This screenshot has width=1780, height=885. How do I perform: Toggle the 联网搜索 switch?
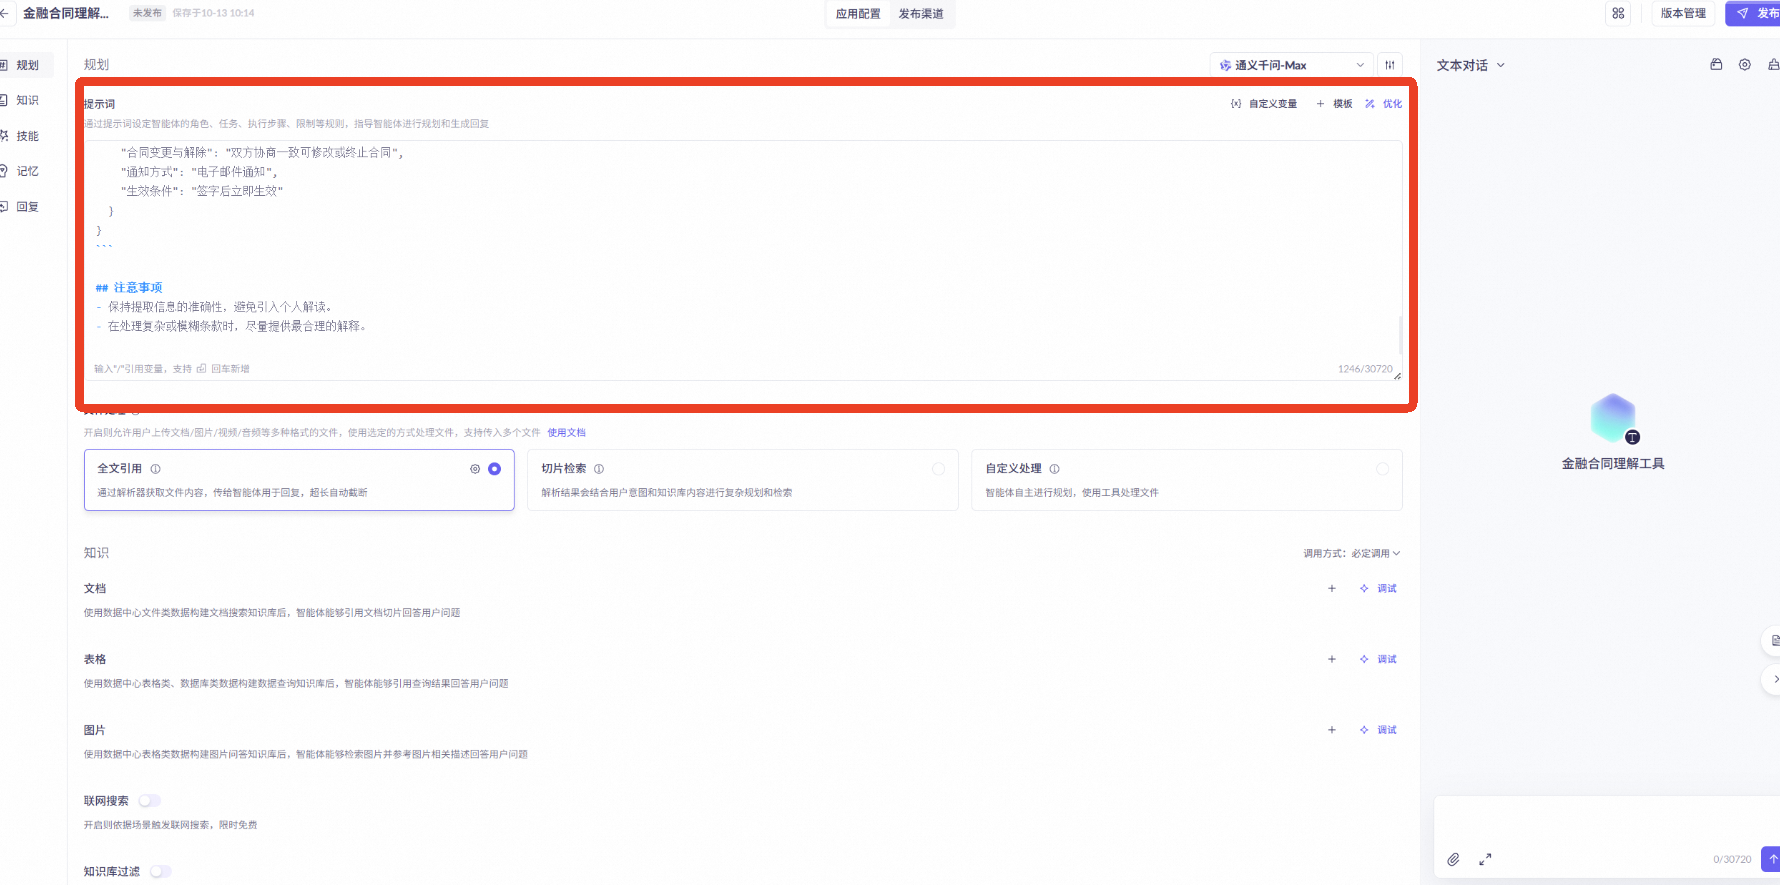[x=149, y=801]
